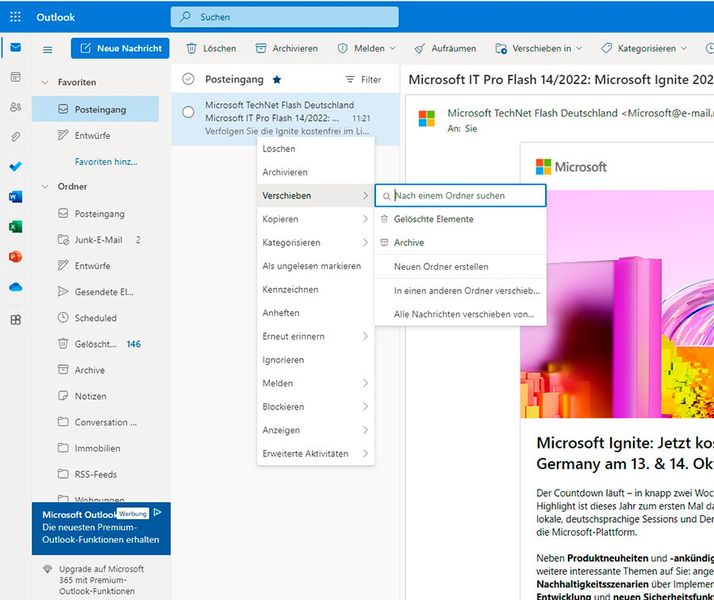Viewport: 714px width, 600px height.
Task: Open the Immobilien folder
Action: (x=96, y=448)
